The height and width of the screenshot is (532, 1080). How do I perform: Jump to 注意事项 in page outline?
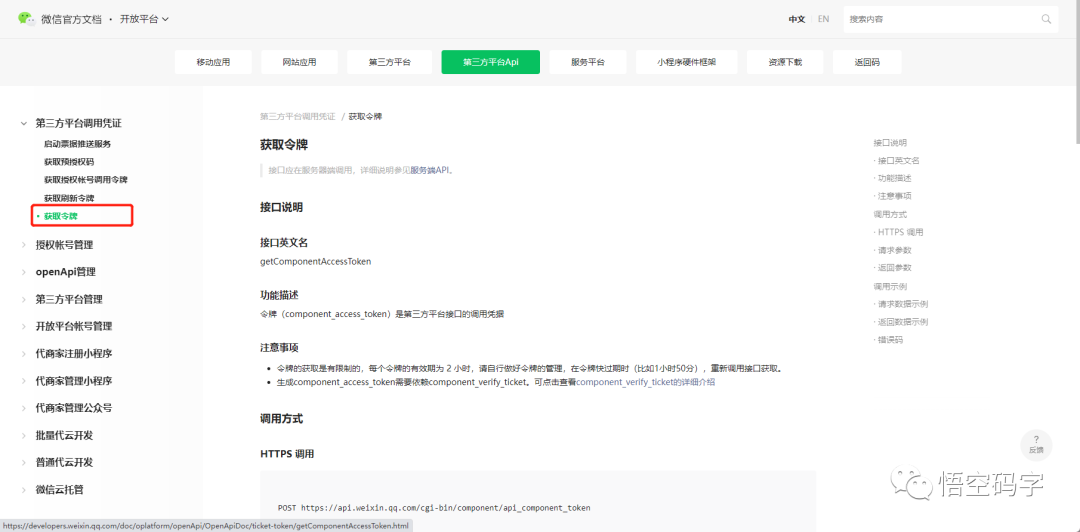[x=894, y=196]
